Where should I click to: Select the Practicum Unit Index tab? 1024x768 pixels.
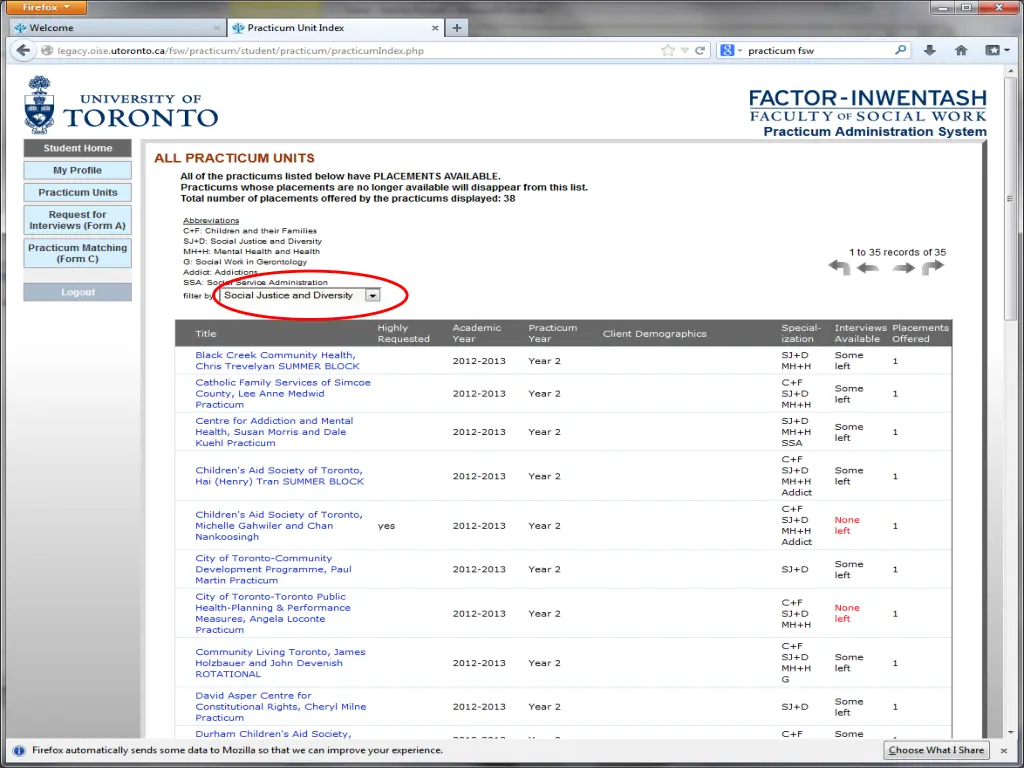(x=336, y=27)
